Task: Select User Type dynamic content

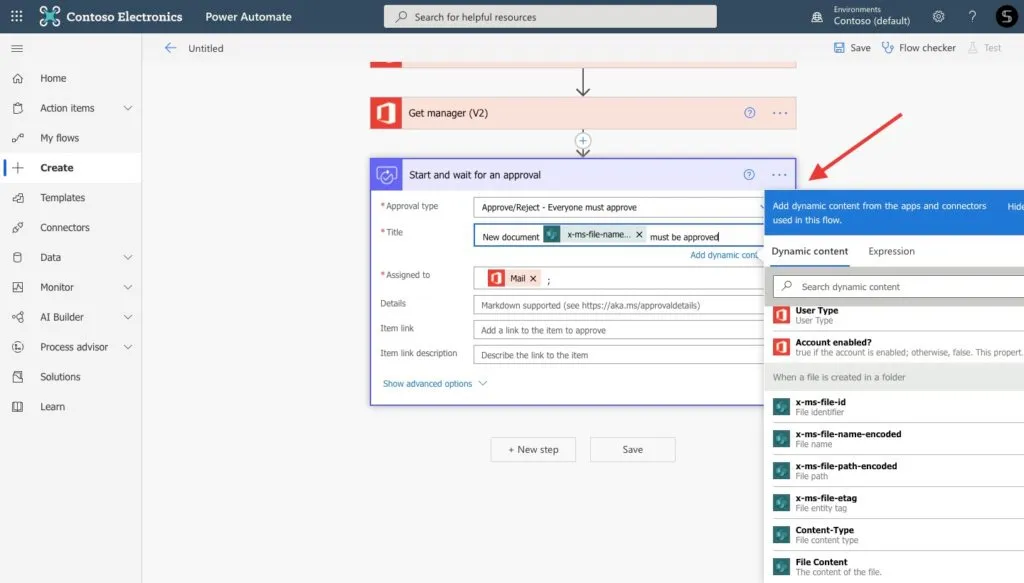Action: (x=898, y=316)
